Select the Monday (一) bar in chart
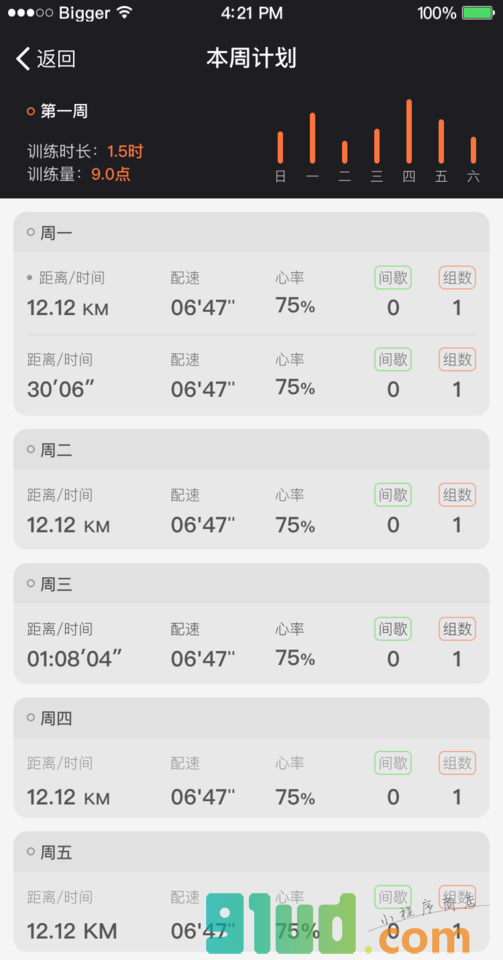This screenshot has height=960, width=503. click(313, 138)
